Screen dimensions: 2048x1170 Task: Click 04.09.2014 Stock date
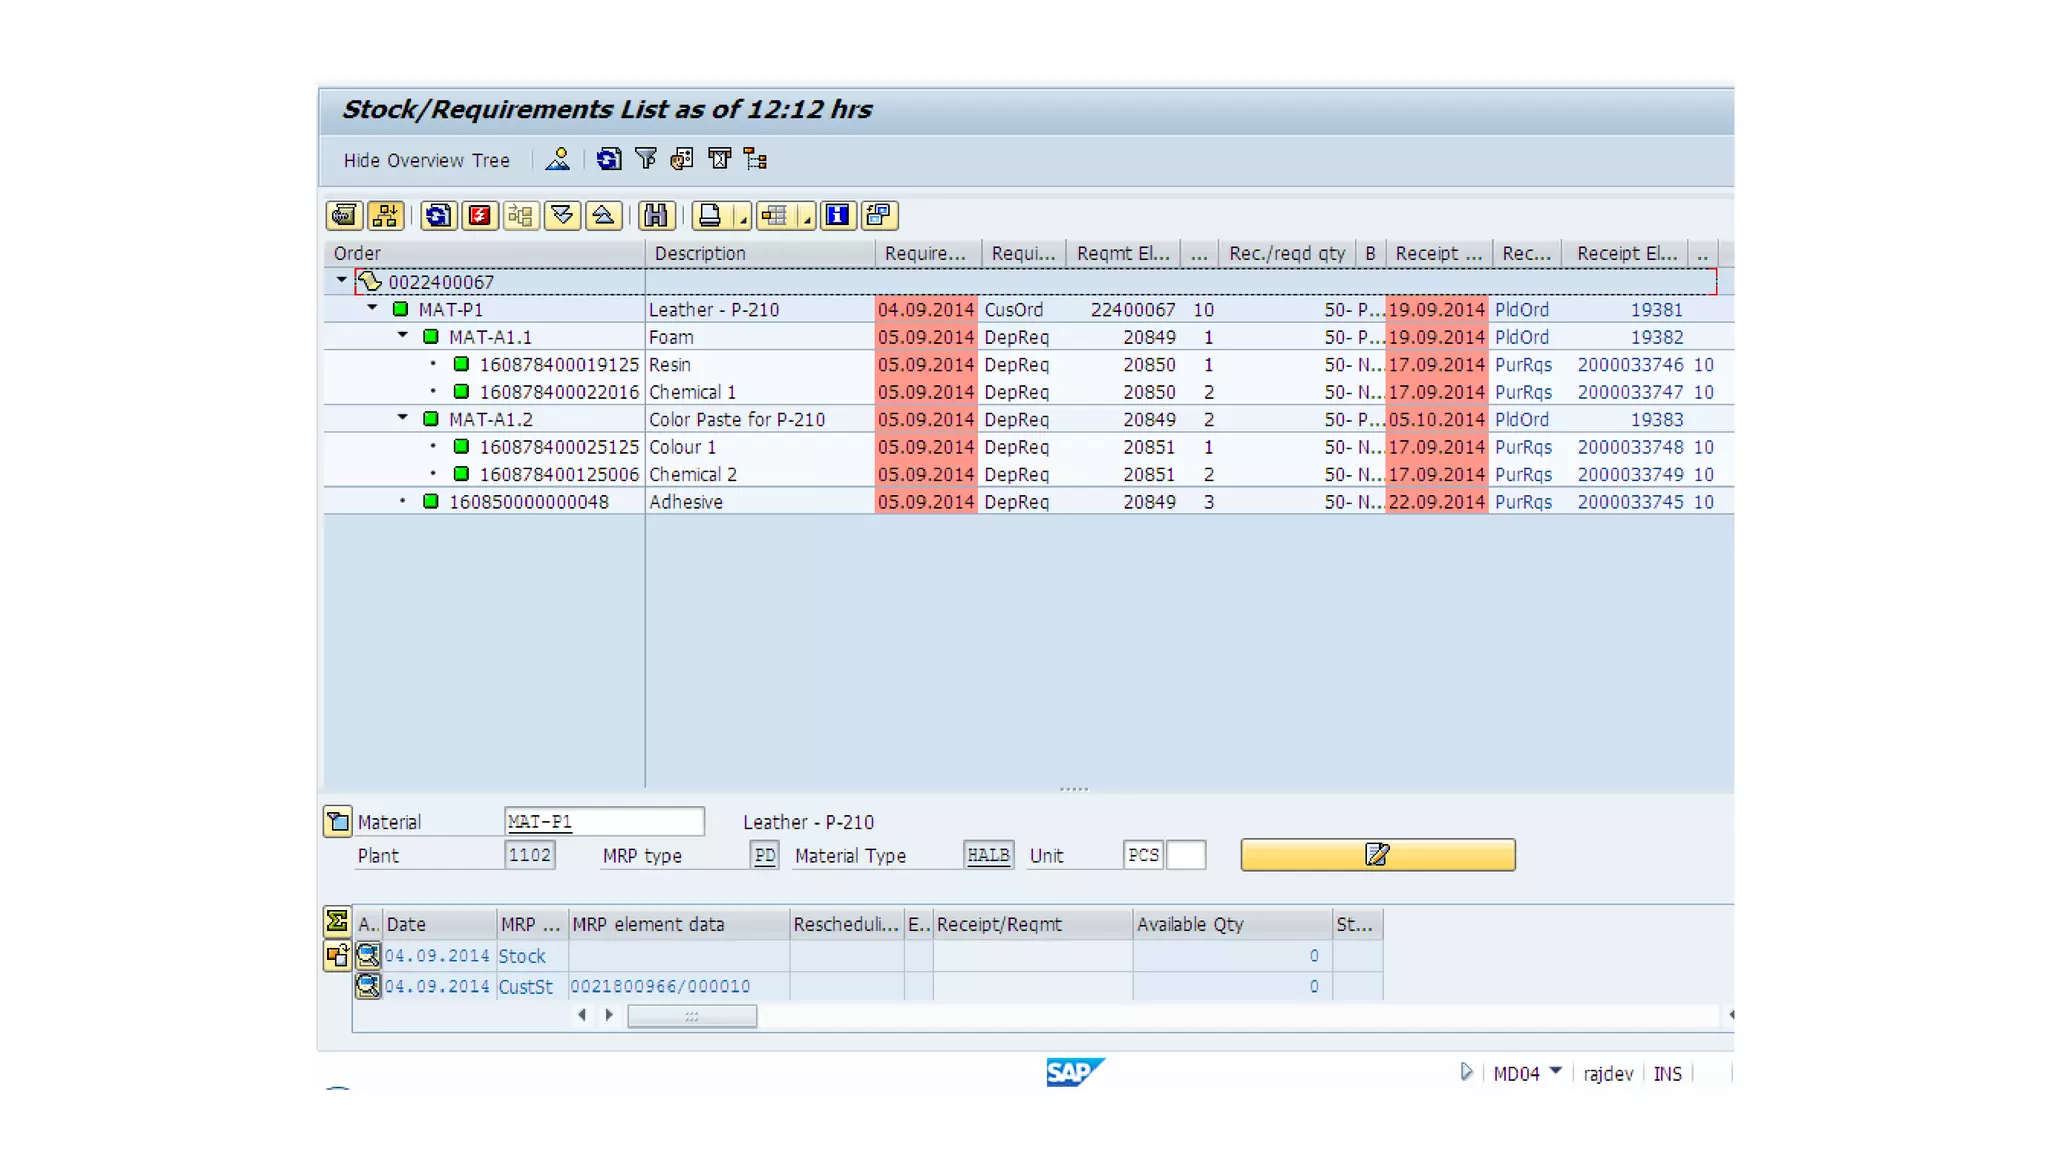(437, 956)
